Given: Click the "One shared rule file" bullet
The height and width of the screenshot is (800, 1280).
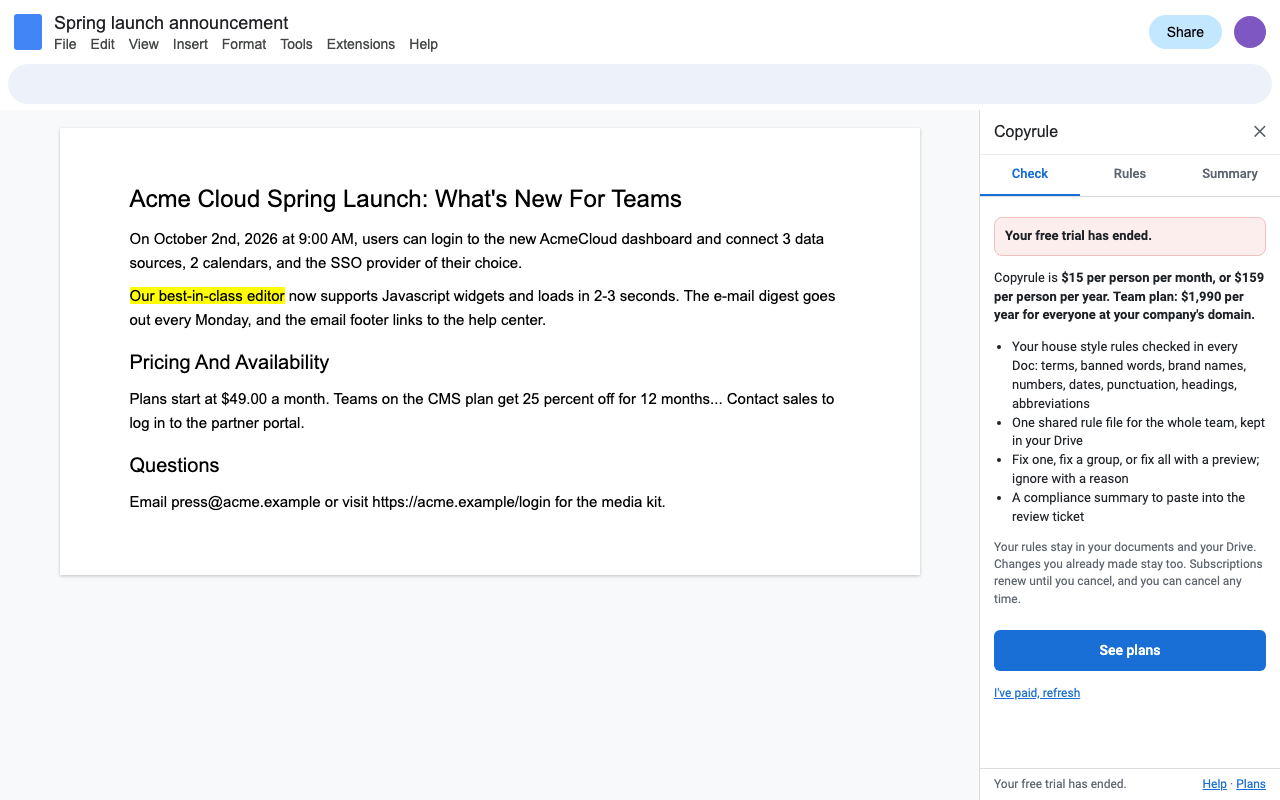Looking at the screenshot, I should (x=1138, y=432).
